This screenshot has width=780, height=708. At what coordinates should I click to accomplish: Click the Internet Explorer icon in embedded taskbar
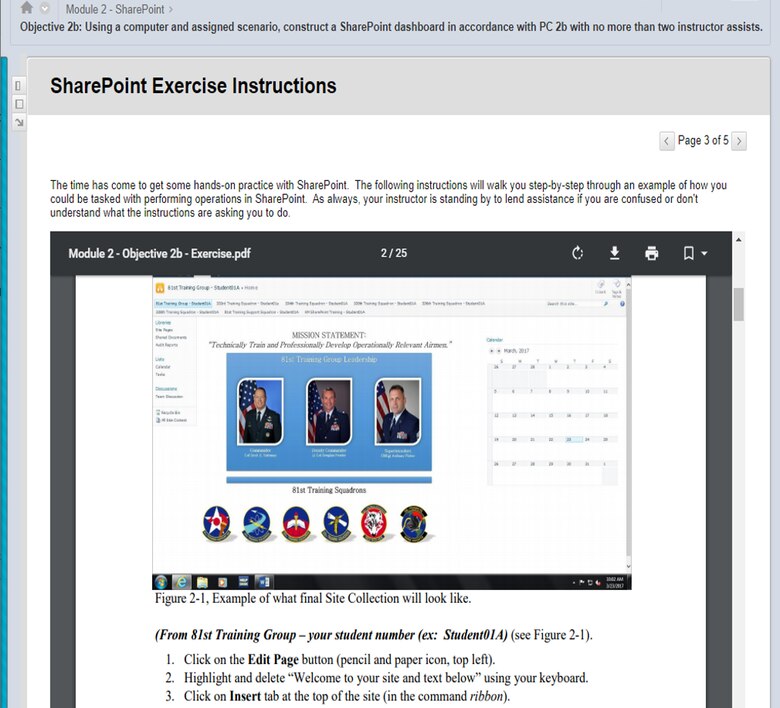[182, 581]
